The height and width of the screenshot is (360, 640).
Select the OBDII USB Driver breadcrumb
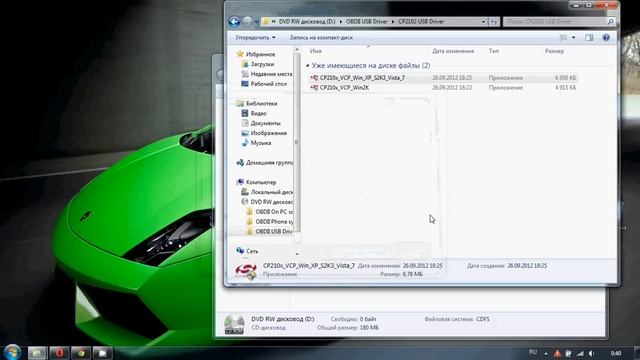point(367,22)
